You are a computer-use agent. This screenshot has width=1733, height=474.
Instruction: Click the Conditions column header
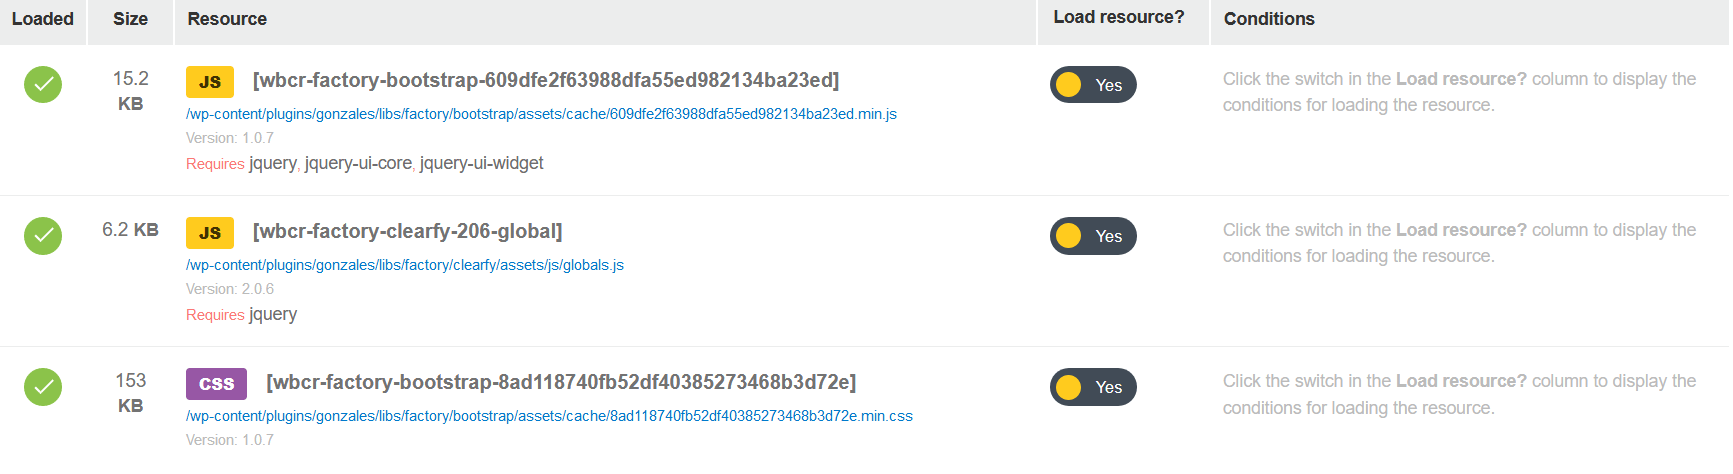pos(1269,19)
